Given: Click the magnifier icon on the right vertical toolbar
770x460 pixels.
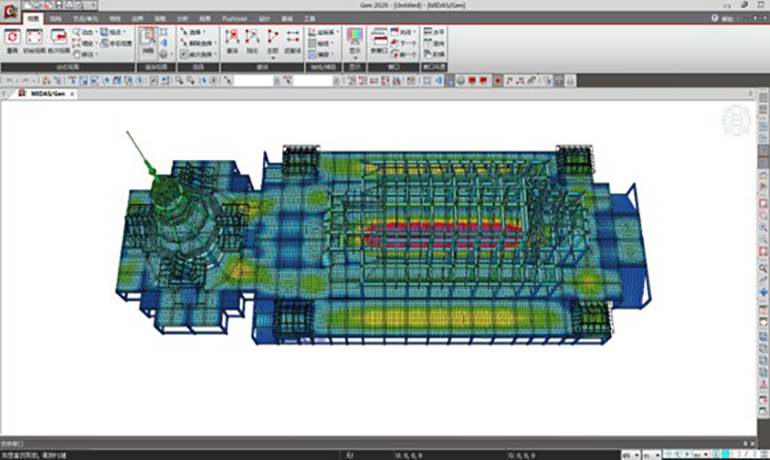Looking at the screenshot, I should tap(763, 268).
